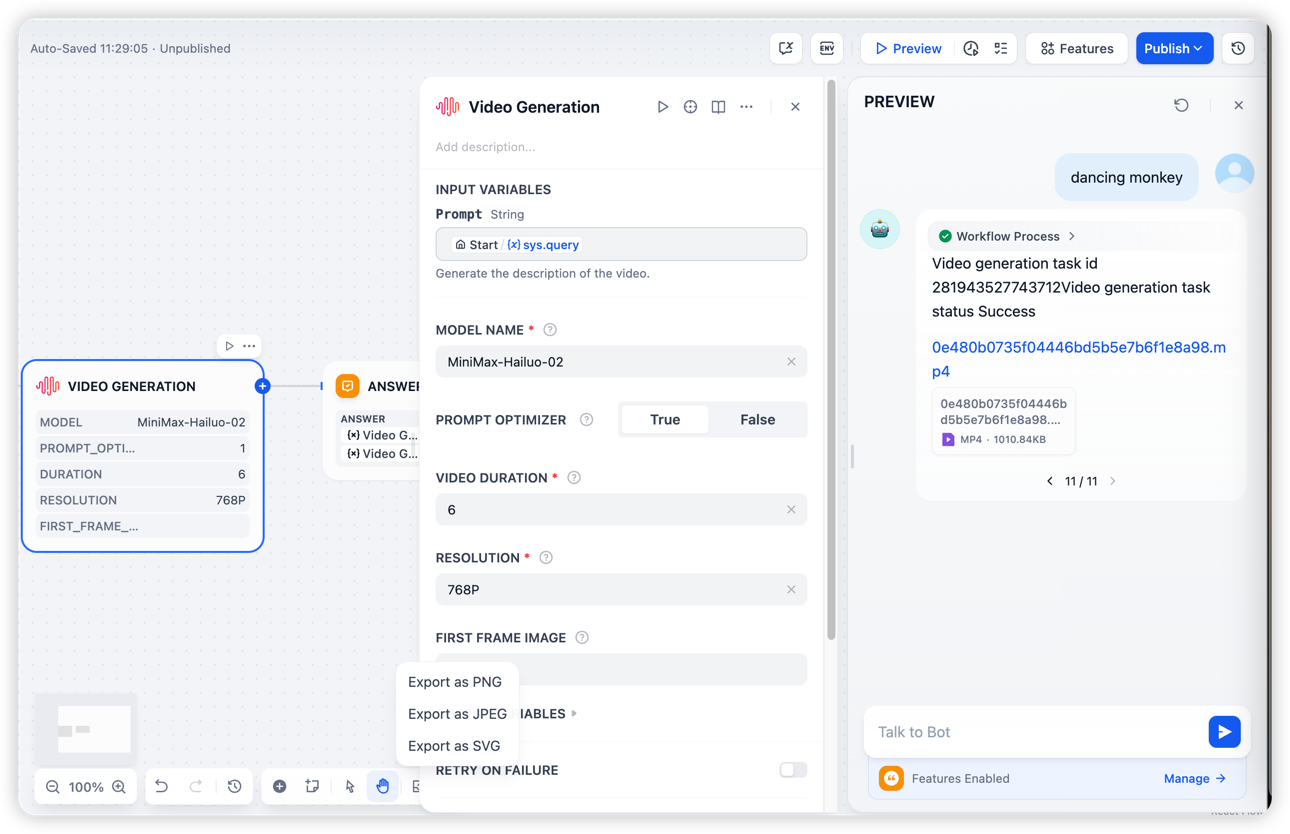
Task: Click the add node plus icon
Action: pos(280,787)
